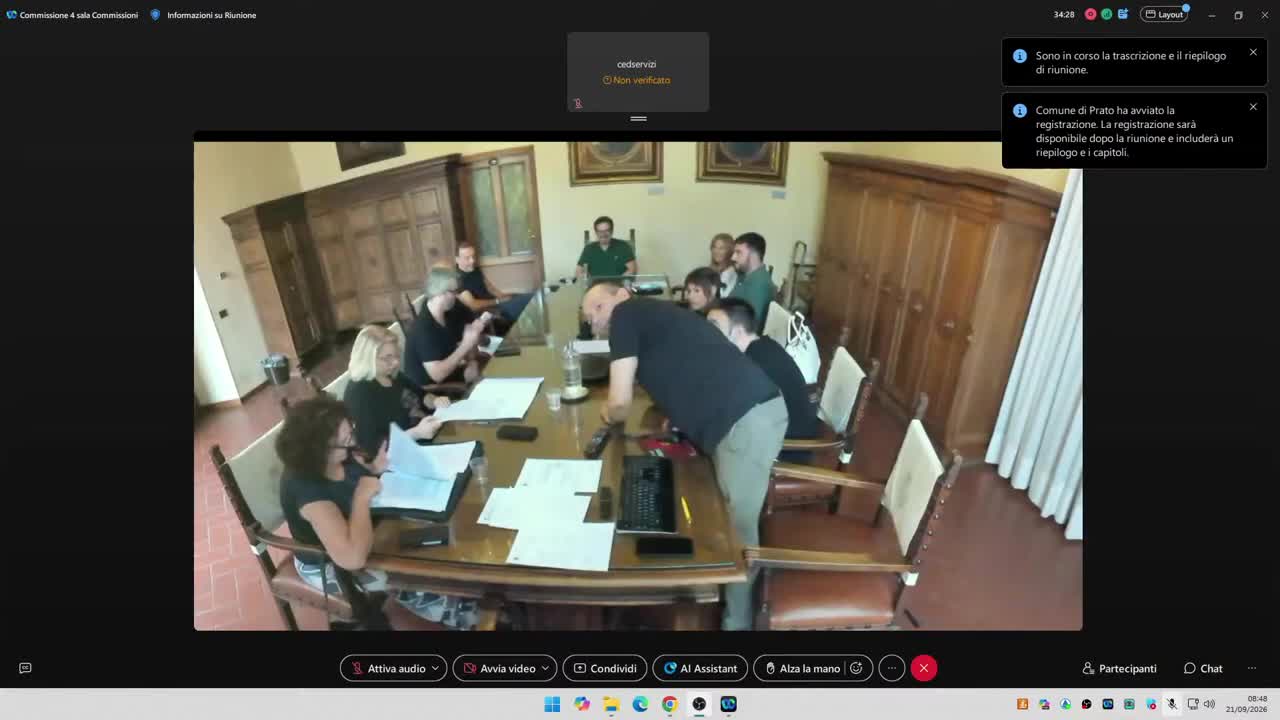Viewport: 1280px width, 720px height.
Task: Dismiss the transcription in-progress notification
Action: click(x=1253, y=52)
